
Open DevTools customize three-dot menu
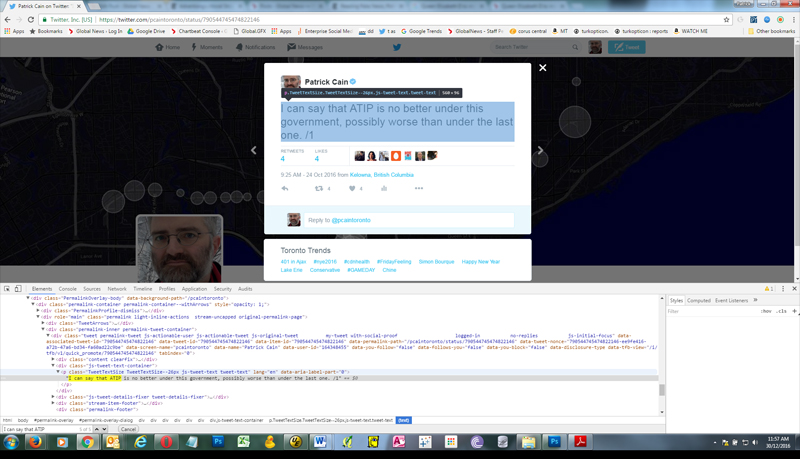pos(783,289)
